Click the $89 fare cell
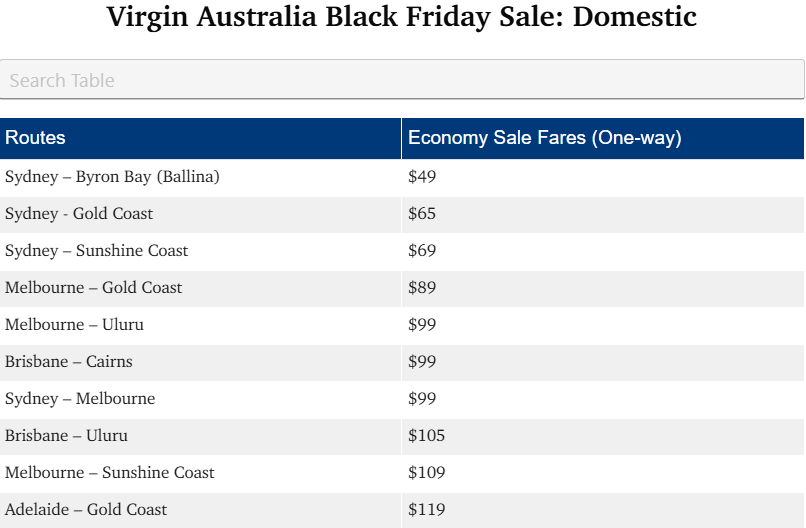The width and height of the screenshot is (806, 528). pos(422,288)
